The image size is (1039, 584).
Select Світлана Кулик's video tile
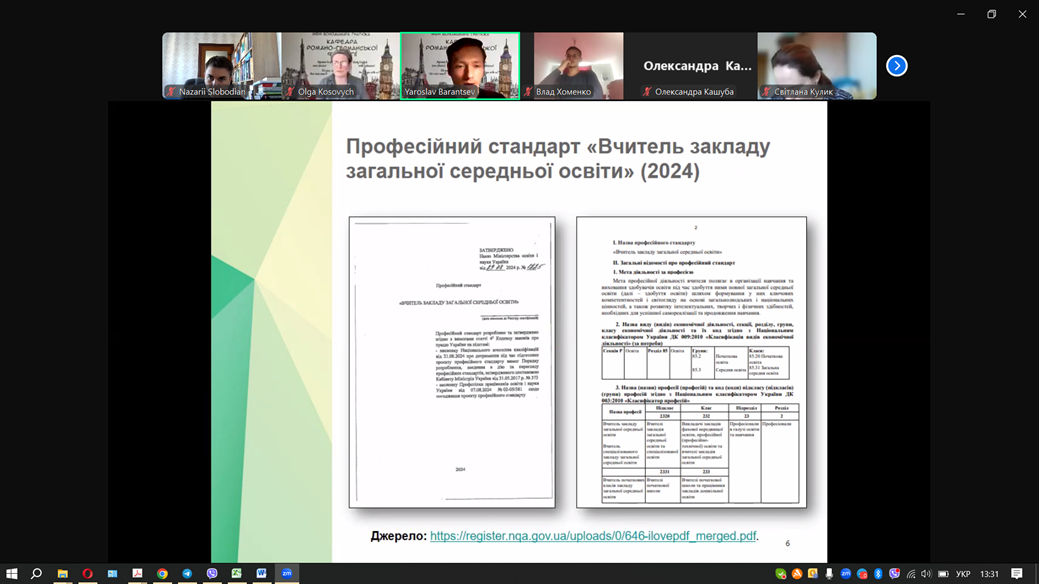[816, 66]
